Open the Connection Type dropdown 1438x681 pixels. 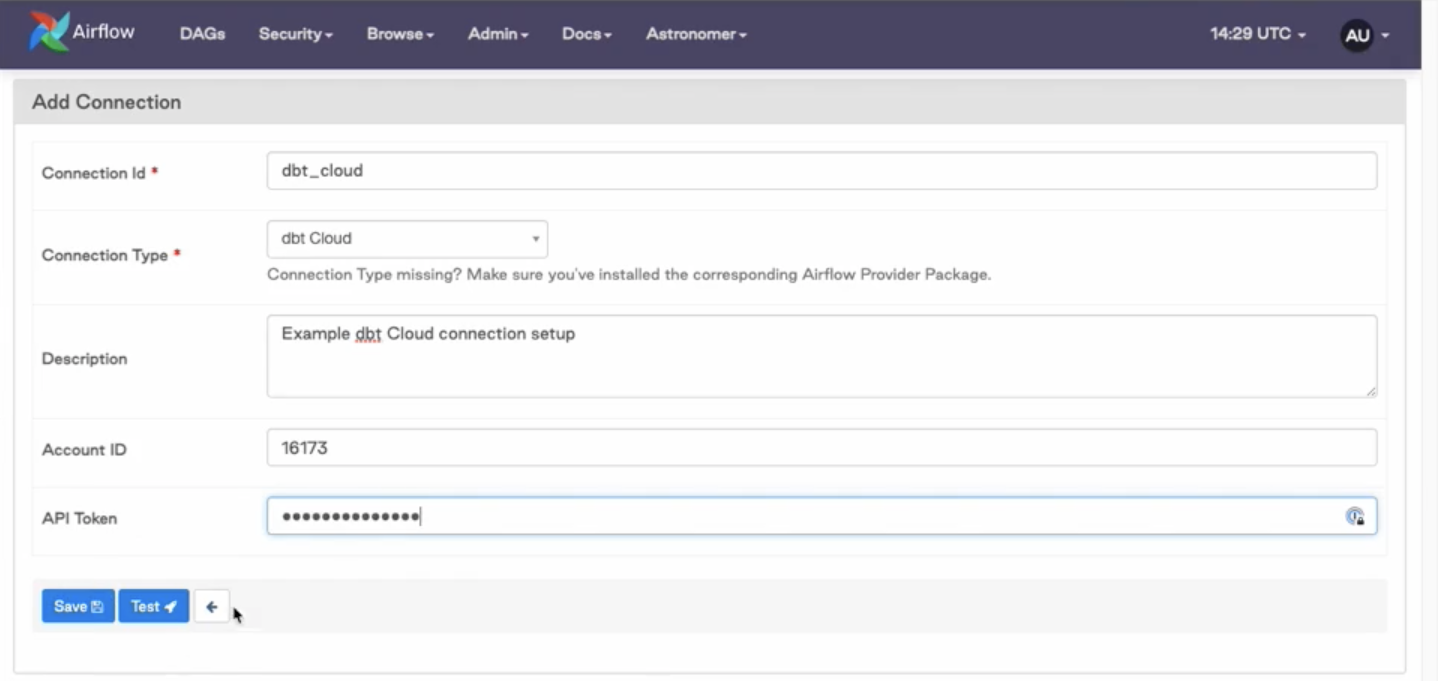[x=407, y=239]
